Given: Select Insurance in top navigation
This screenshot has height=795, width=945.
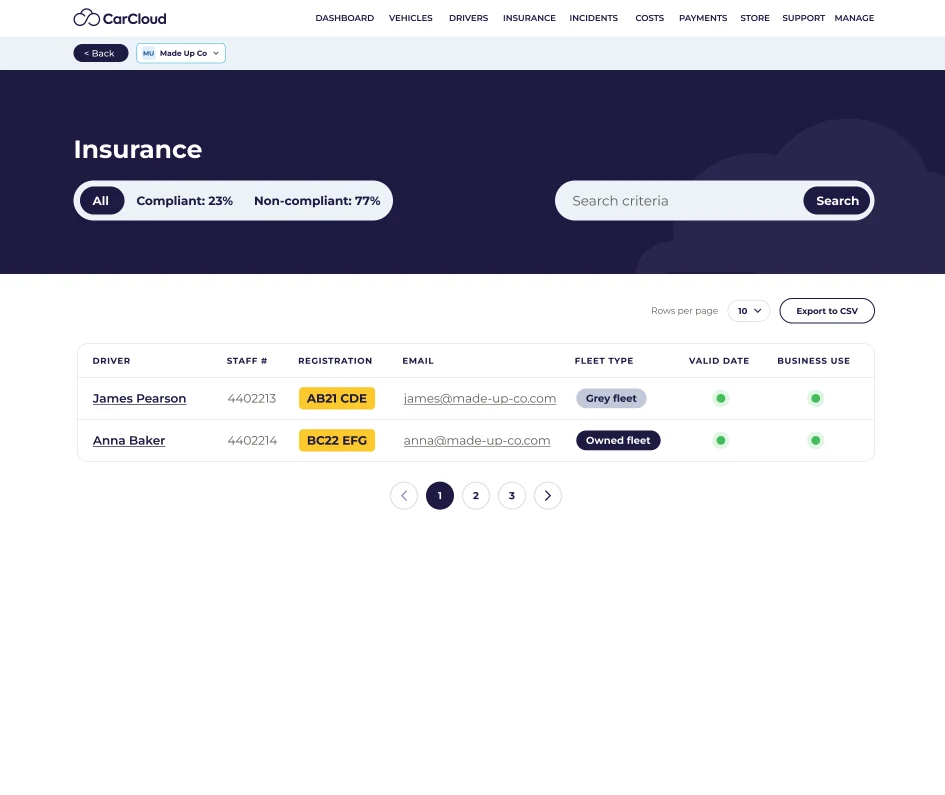Looking at the screenshot, I should pos(529,18).
